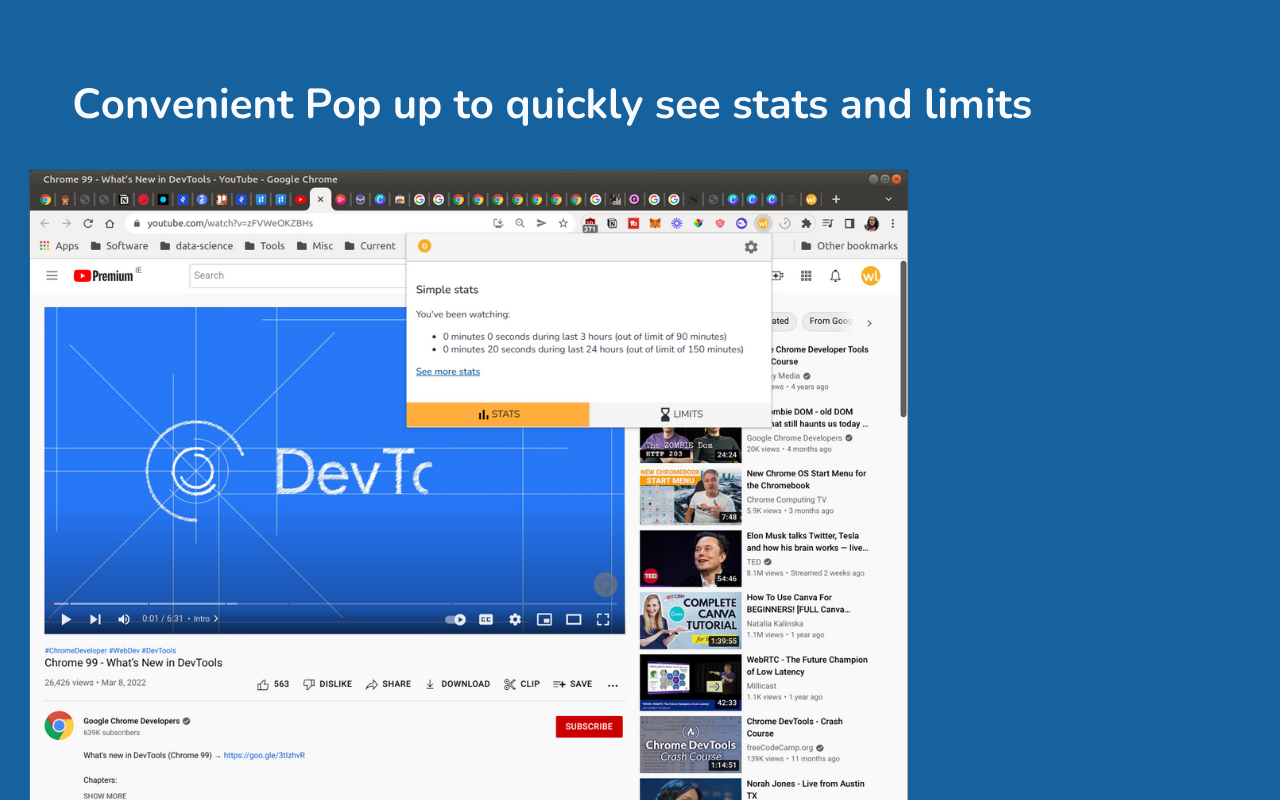The image size is (1280, 800).
Task: Switch to the LIMITS tab
Action: click(680, 414)
